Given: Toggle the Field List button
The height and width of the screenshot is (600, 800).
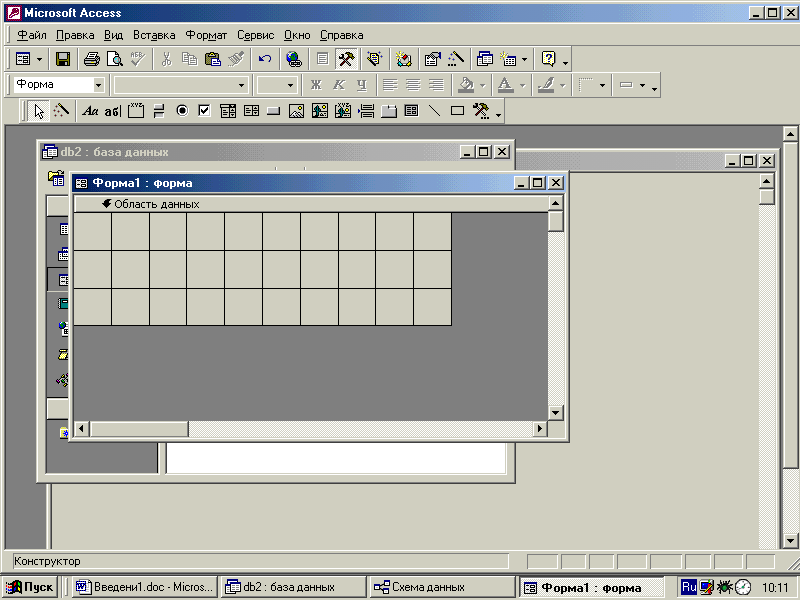Looking at the screenshot, I should pos(322,59).
